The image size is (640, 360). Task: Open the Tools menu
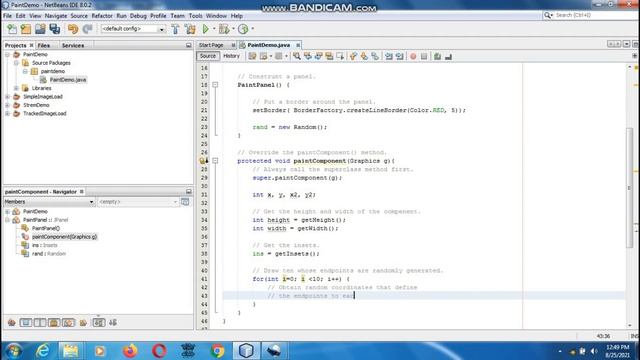[x=196, y=16]
